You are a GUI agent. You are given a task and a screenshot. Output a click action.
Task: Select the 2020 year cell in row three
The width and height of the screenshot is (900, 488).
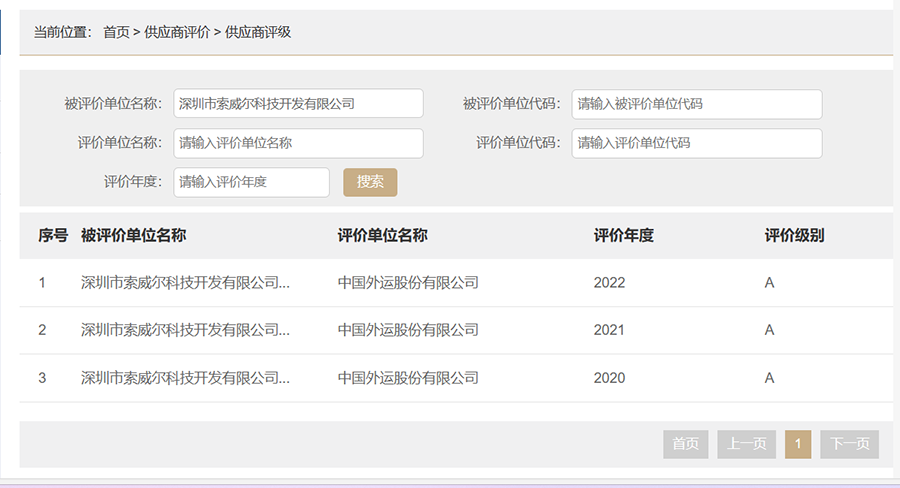coord(609,378)
